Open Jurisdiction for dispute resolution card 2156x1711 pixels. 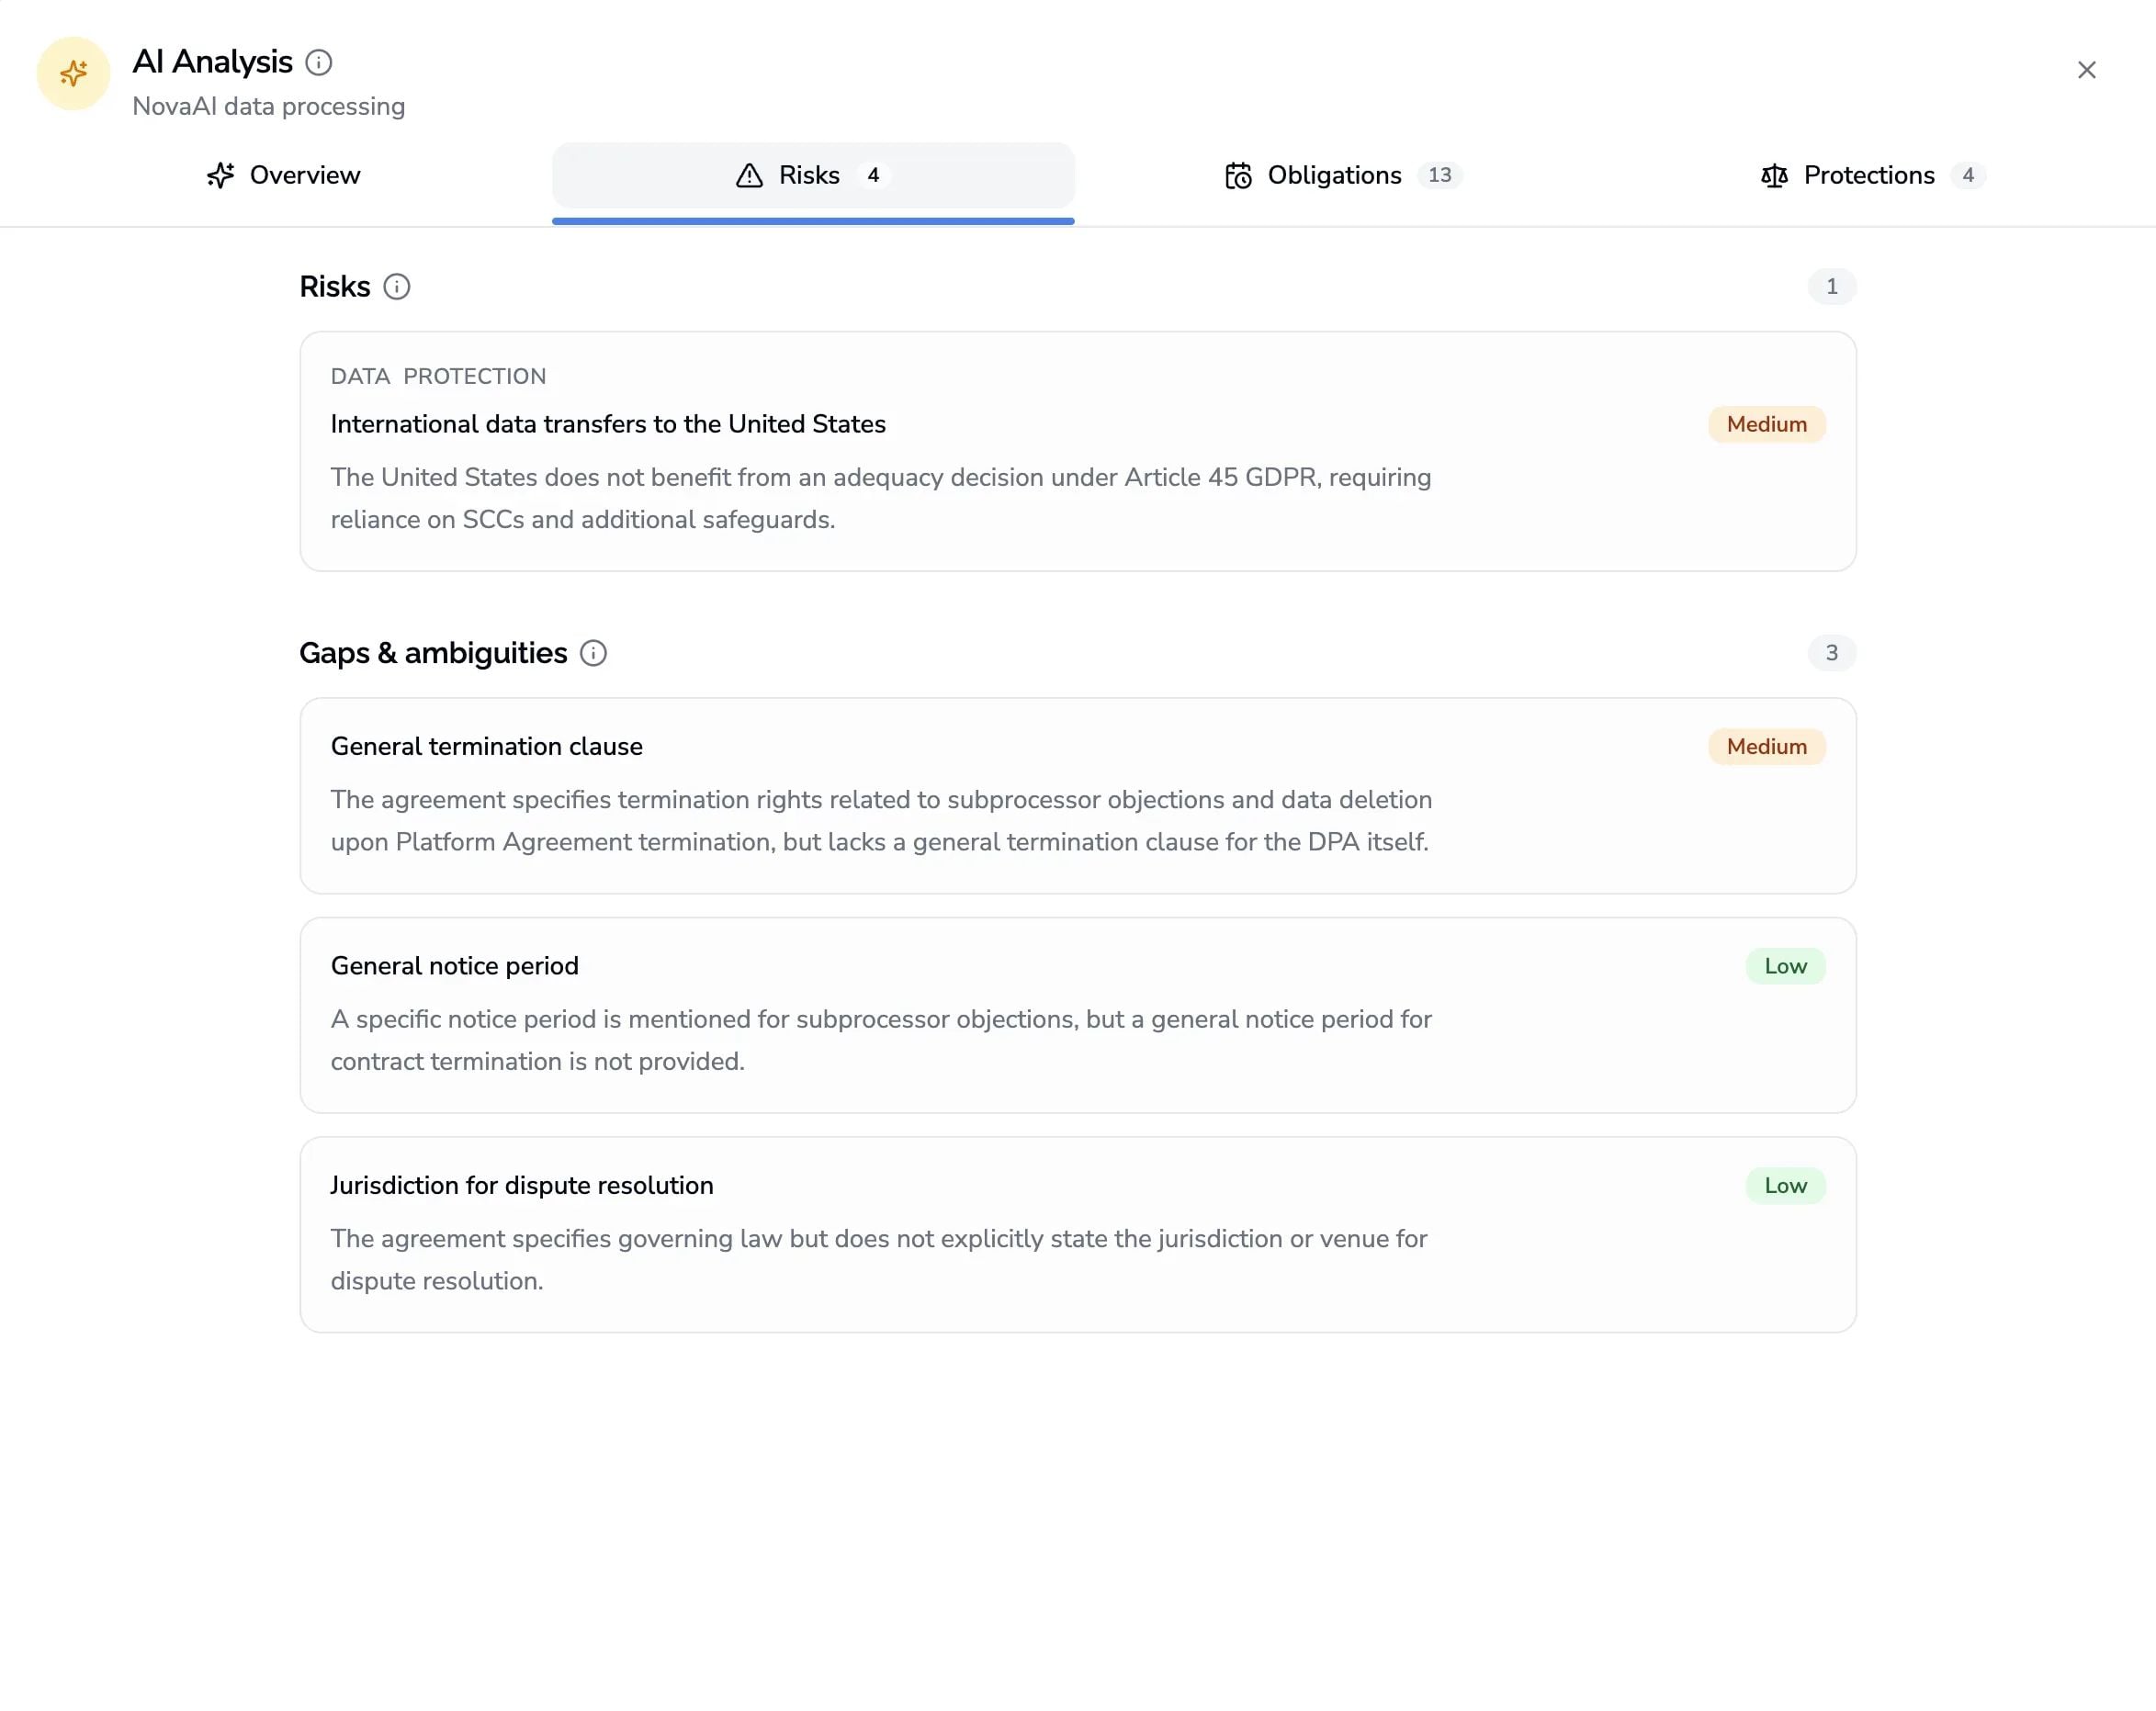[x=1077, y=1234]
